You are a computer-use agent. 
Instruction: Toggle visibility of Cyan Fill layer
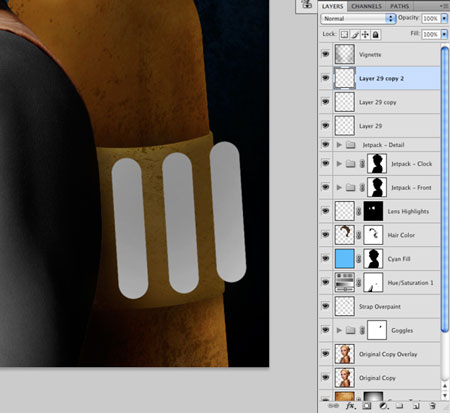[326, 258]
